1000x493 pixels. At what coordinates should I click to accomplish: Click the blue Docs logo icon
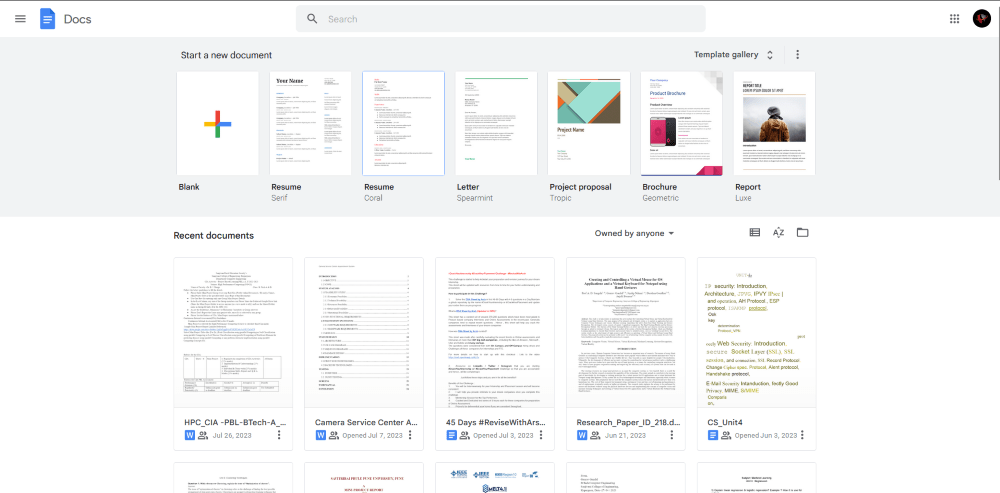(x=48, y=18)
